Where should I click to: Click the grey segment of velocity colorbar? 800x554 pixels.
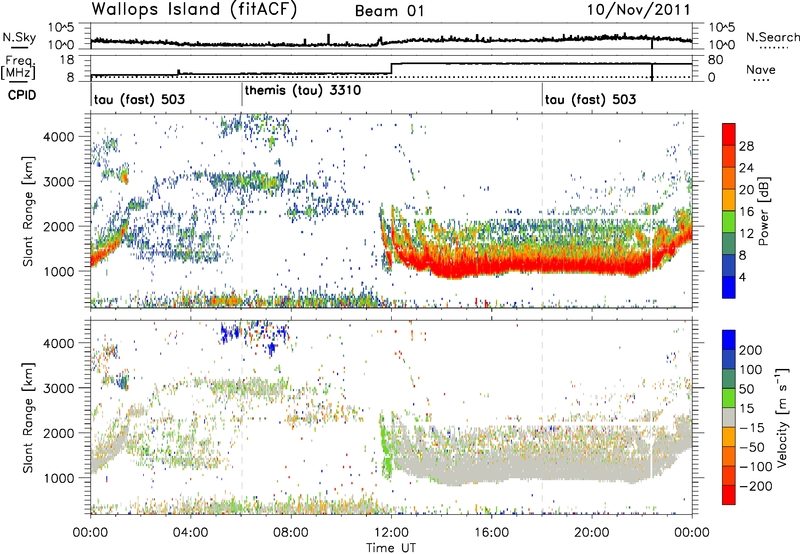[729, 418]
